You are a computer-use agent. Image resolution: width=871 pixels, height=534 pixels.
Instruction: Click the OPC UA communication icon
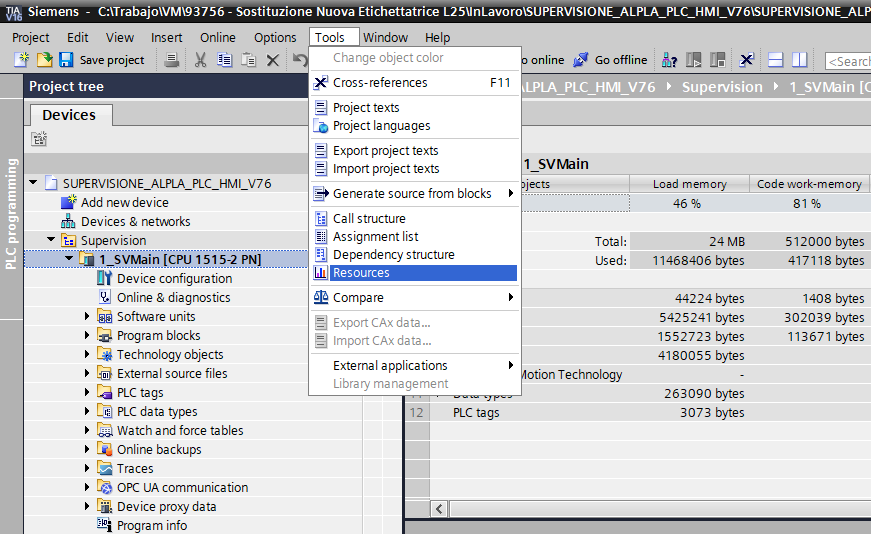104,487
